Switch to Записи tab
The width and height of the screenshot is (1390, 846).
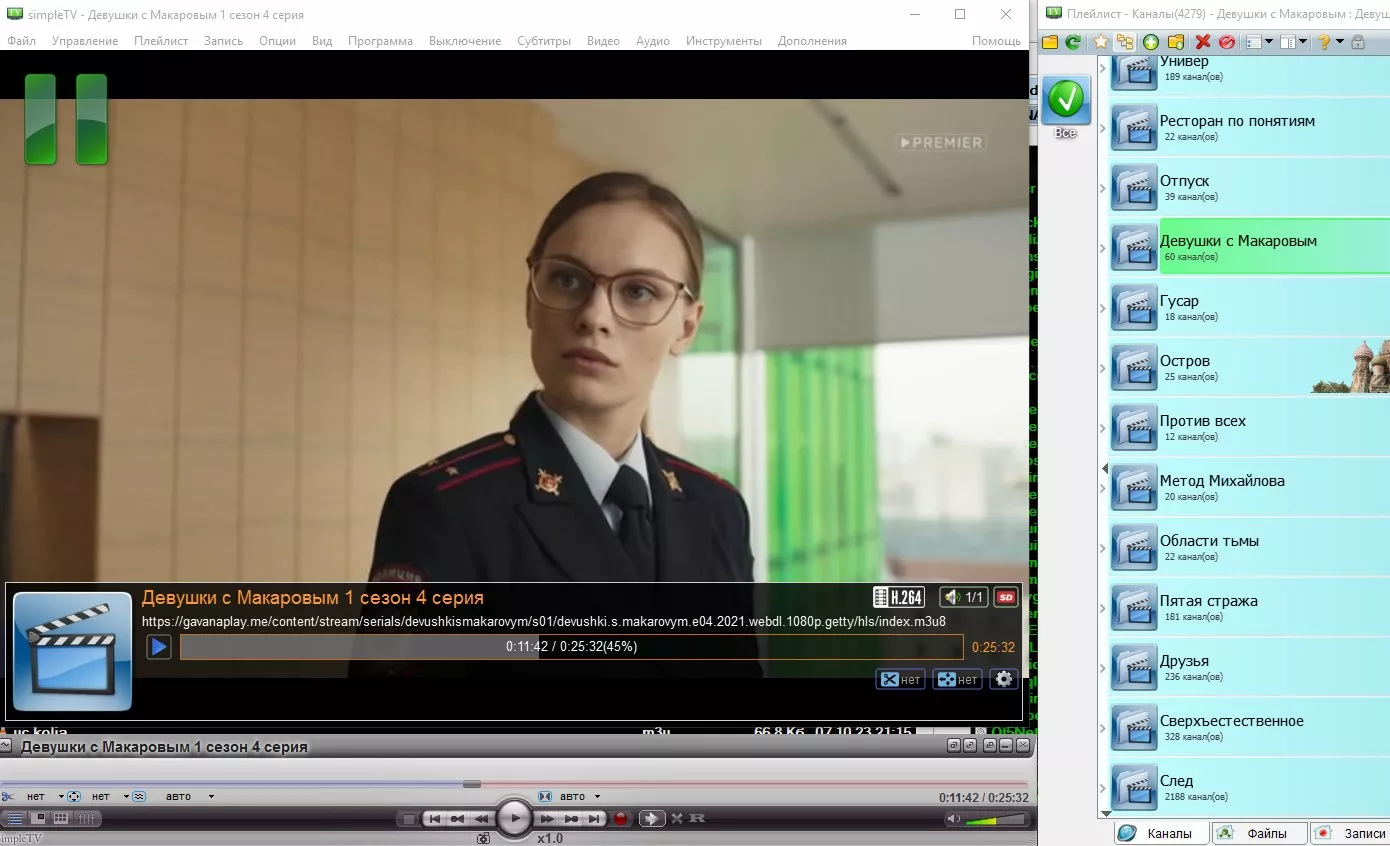(x=1351, y=833)
